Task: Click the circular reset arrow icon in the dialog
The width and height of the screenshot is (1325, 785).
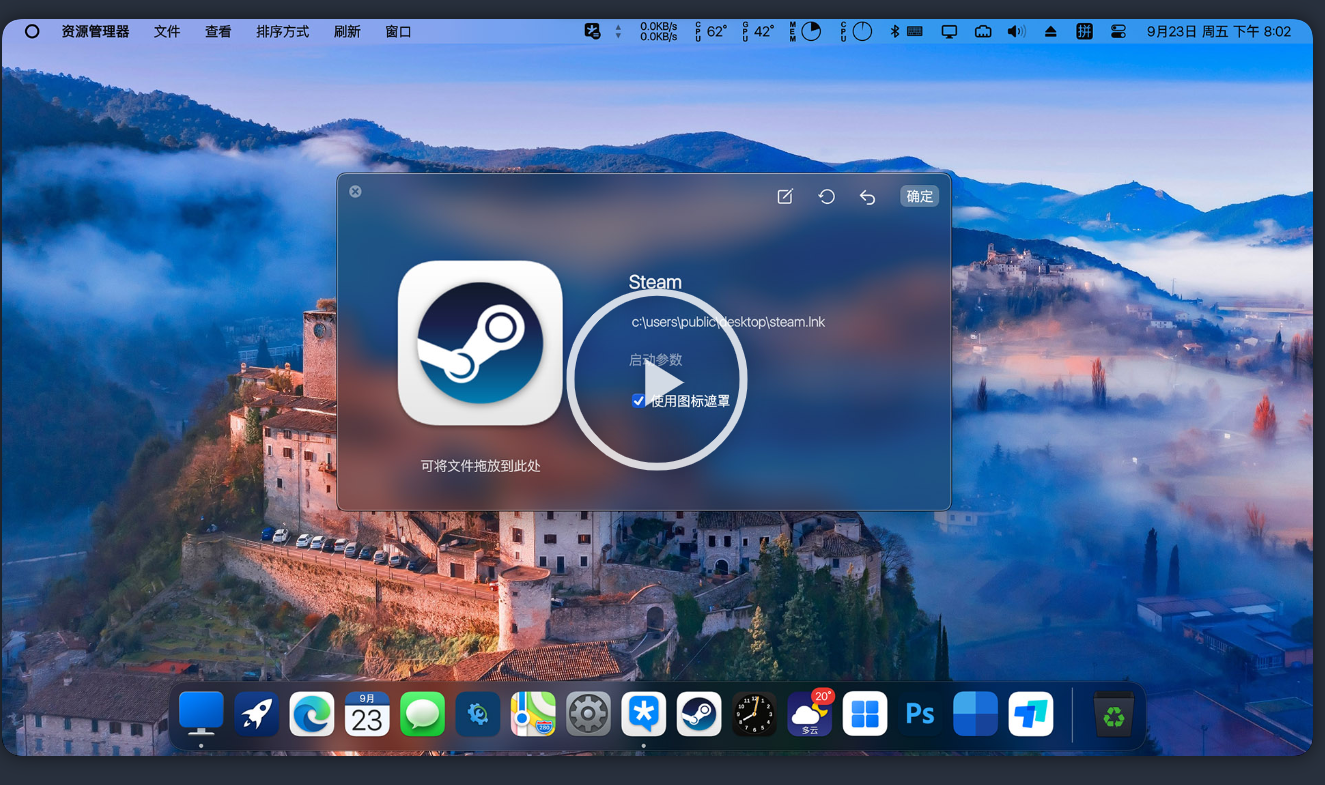Action: tap(826, 197)
